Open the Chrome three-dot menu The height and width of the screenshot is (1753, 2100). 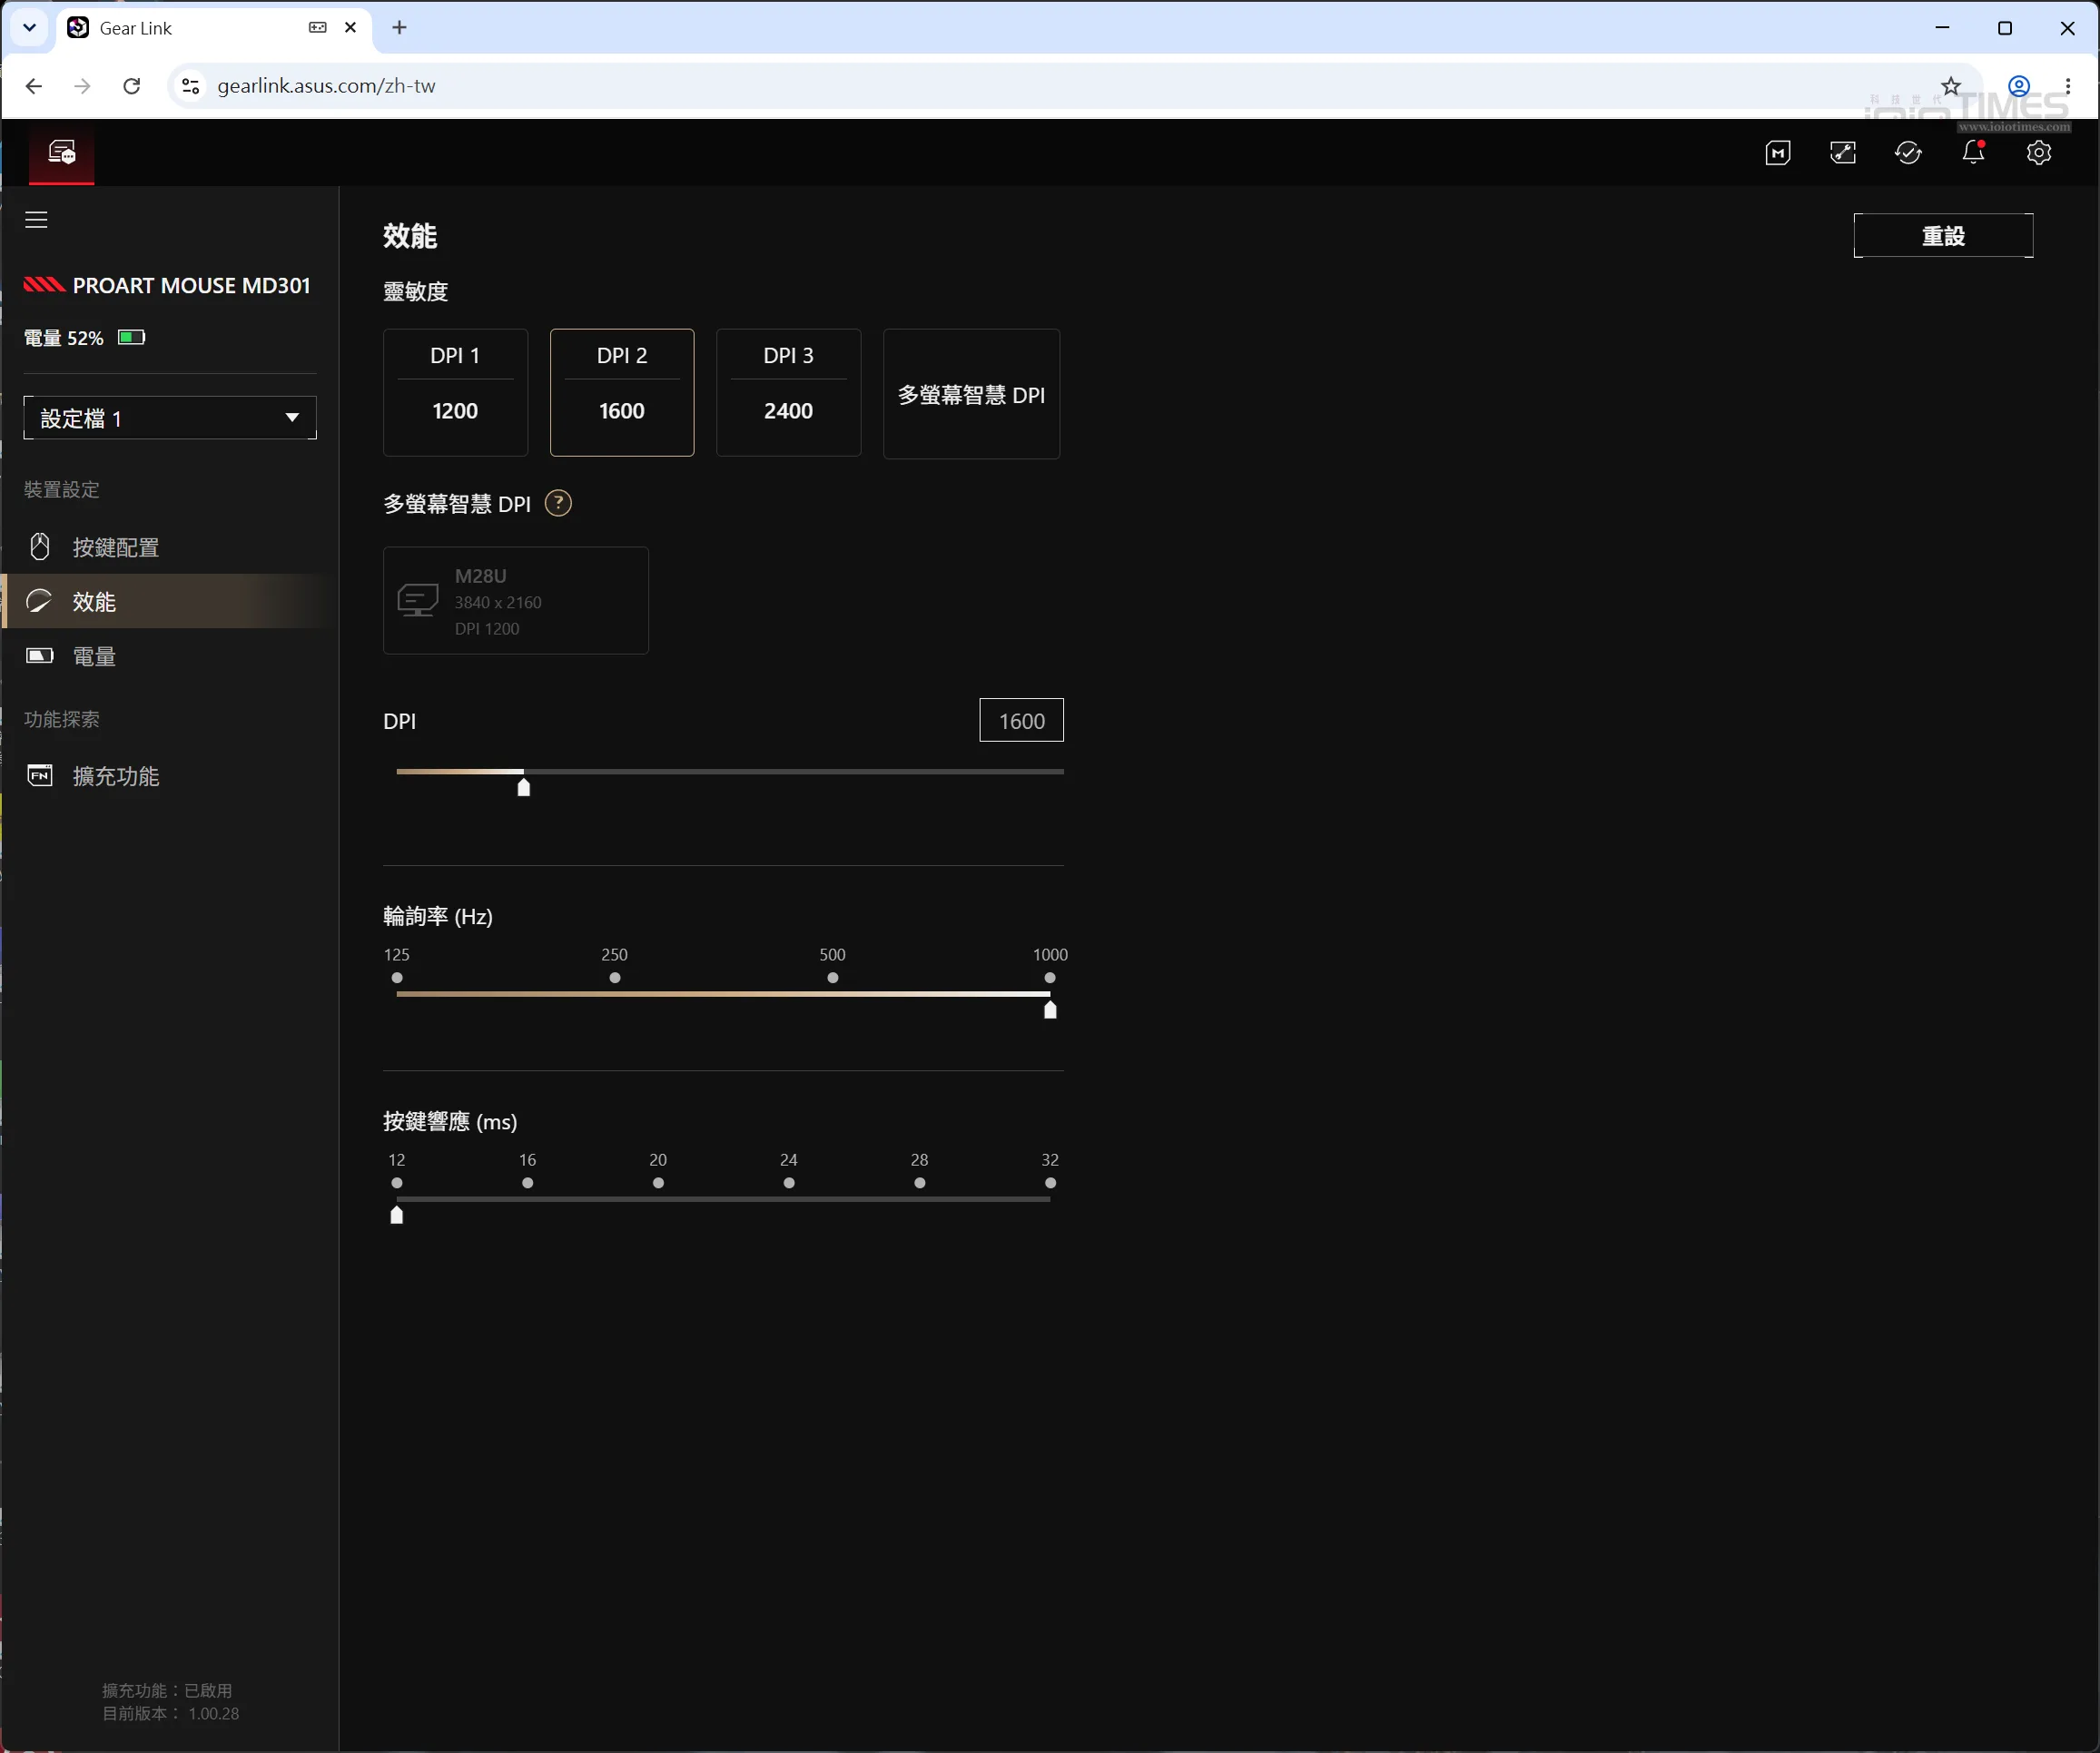coord(2067,86)
